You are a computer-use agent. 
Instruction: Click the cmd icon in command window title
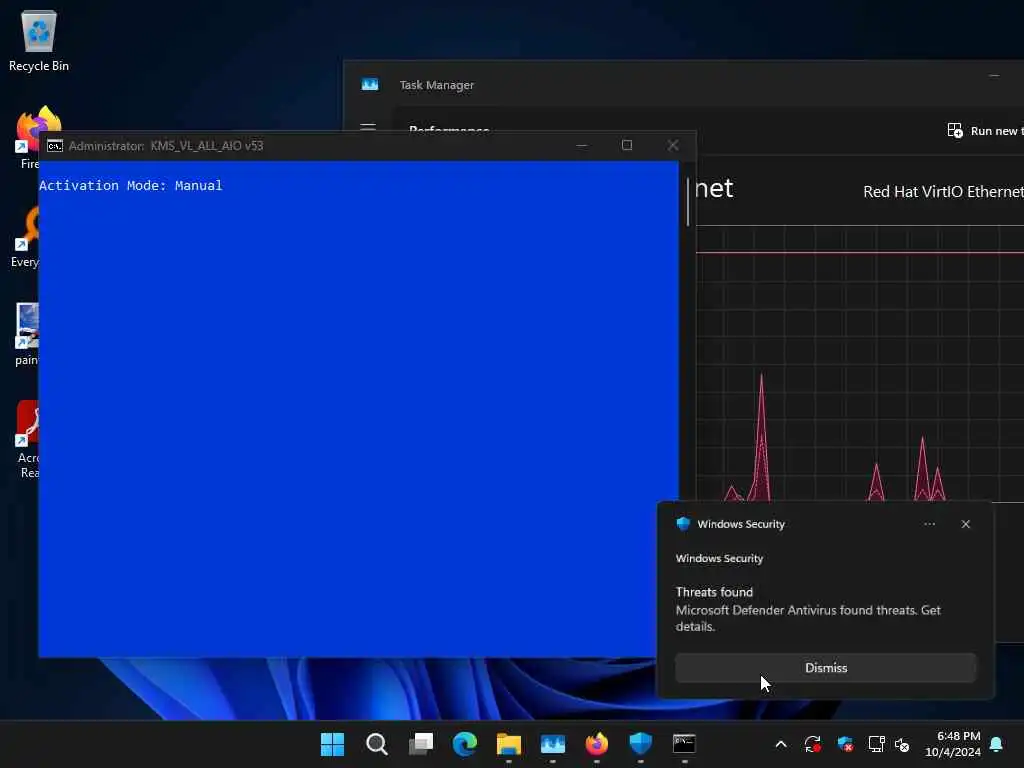(55, 146)
